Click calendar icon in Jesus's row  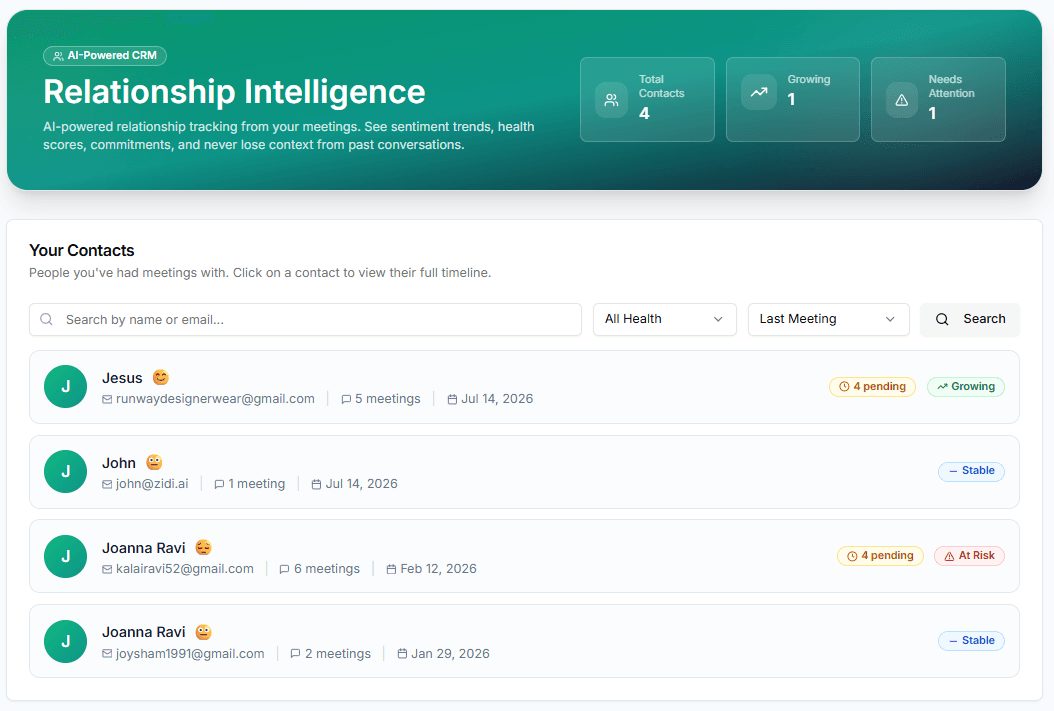pyautogui.click(x=452, y=399)
